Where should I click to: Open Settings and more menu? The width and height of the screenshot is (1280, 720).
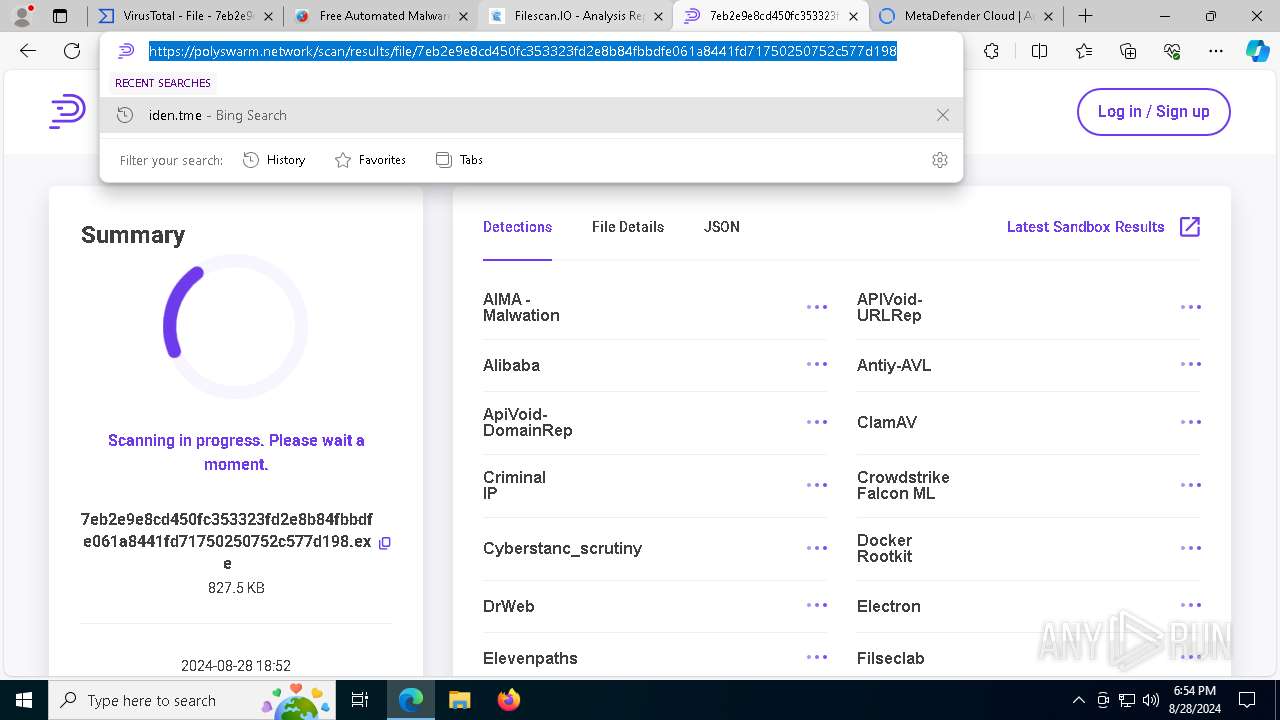click(1216, 52)
